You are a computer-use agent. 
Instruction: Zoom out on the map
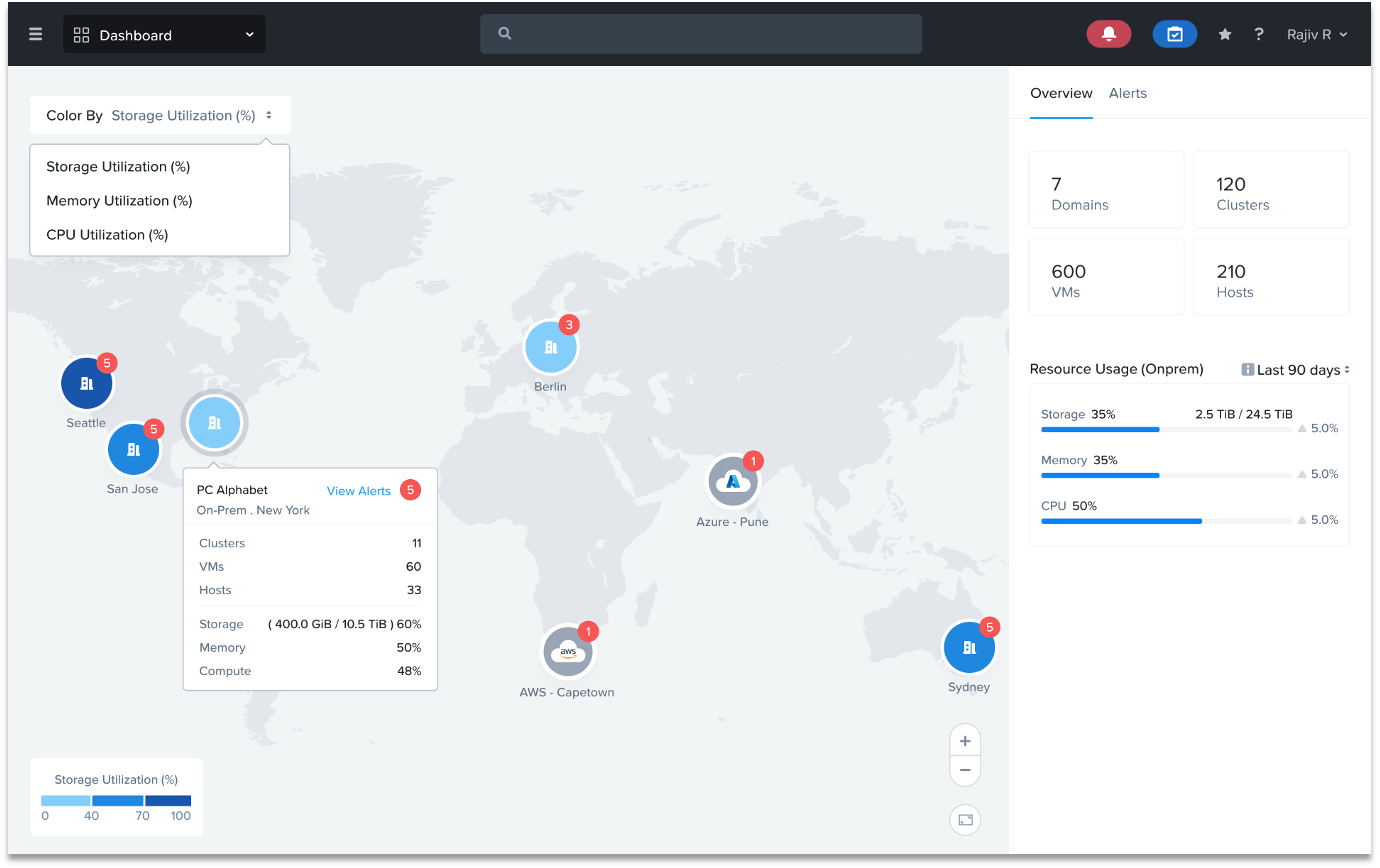965,770
